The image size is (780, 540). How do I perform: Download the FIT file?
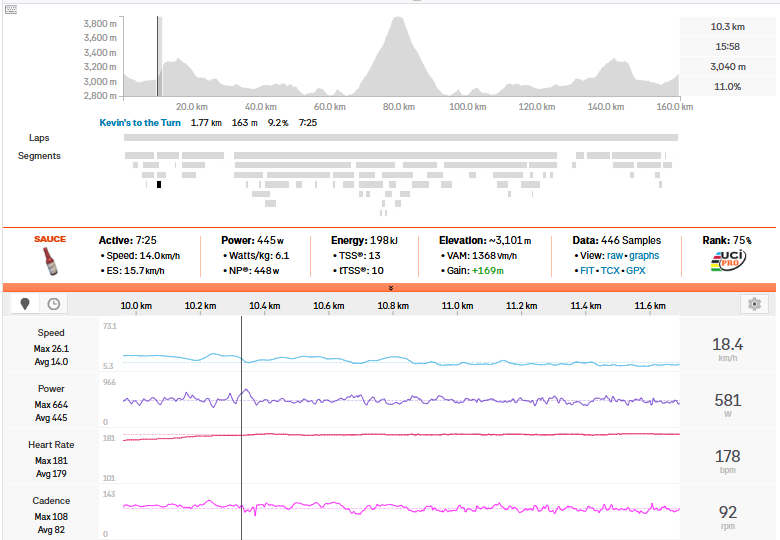coord(587,270)
